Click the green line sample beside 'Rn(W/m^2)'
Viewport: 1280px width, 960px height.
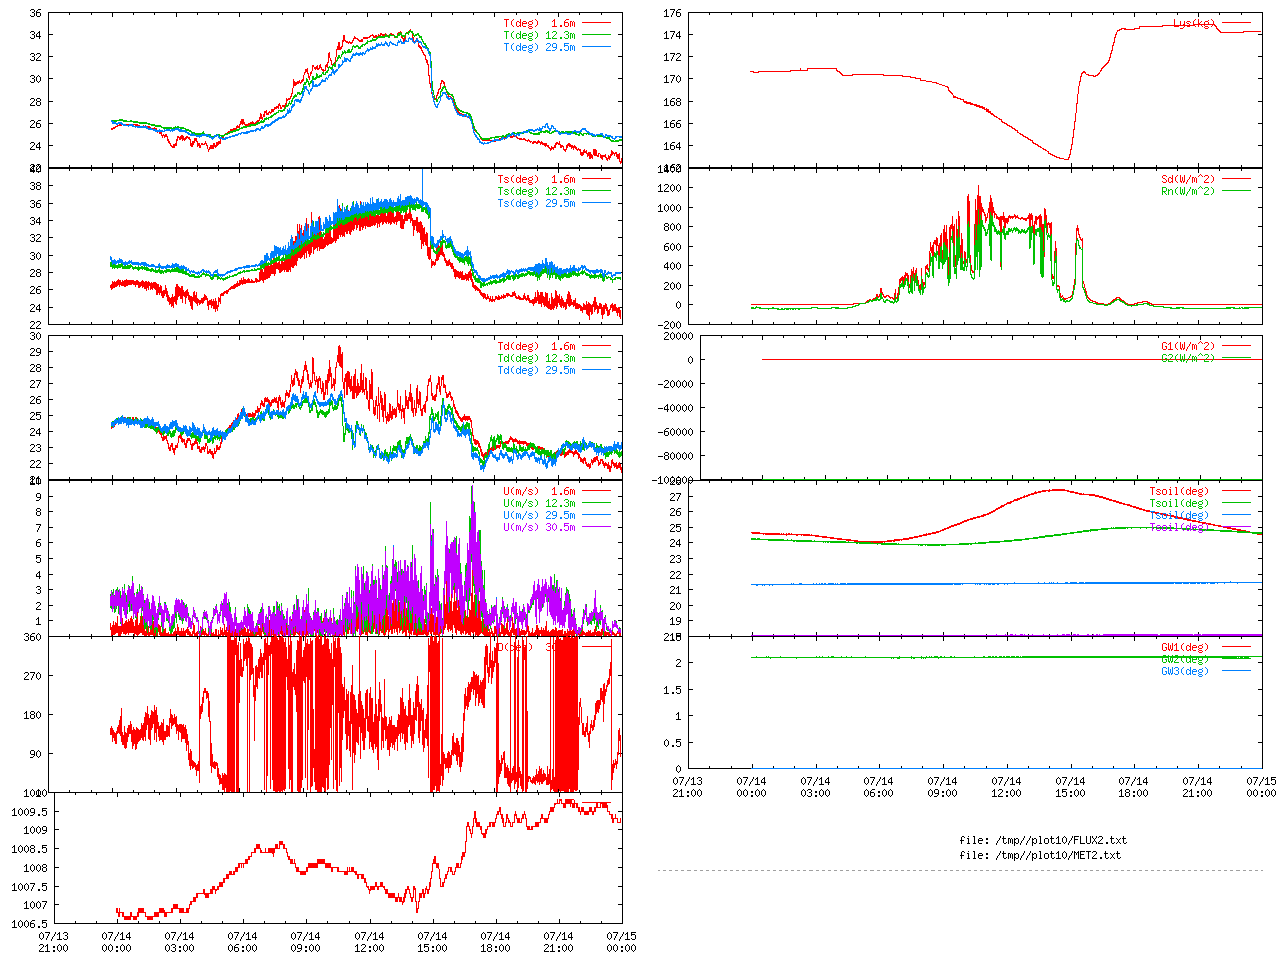1235,191
